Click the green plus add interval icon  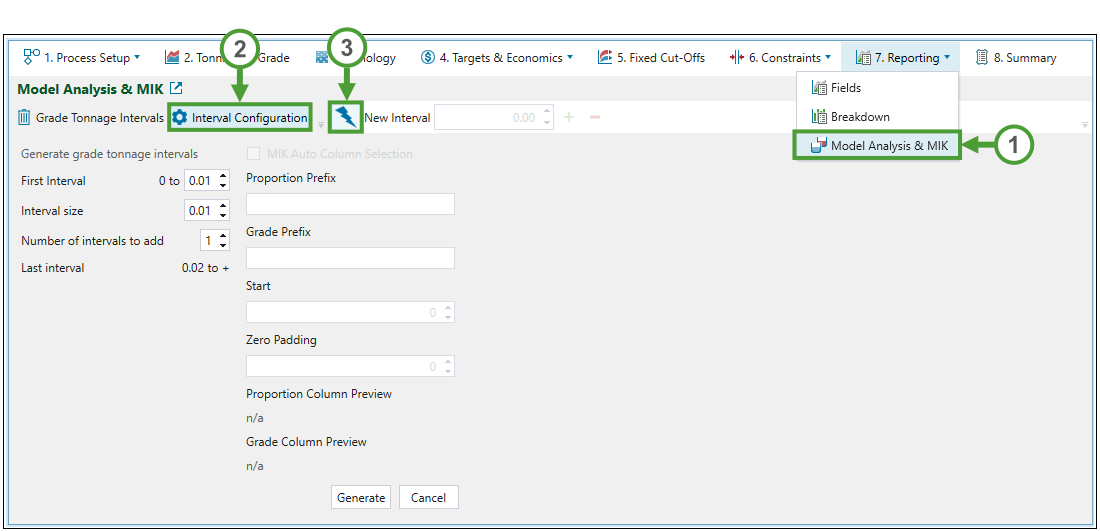(570, 118)
